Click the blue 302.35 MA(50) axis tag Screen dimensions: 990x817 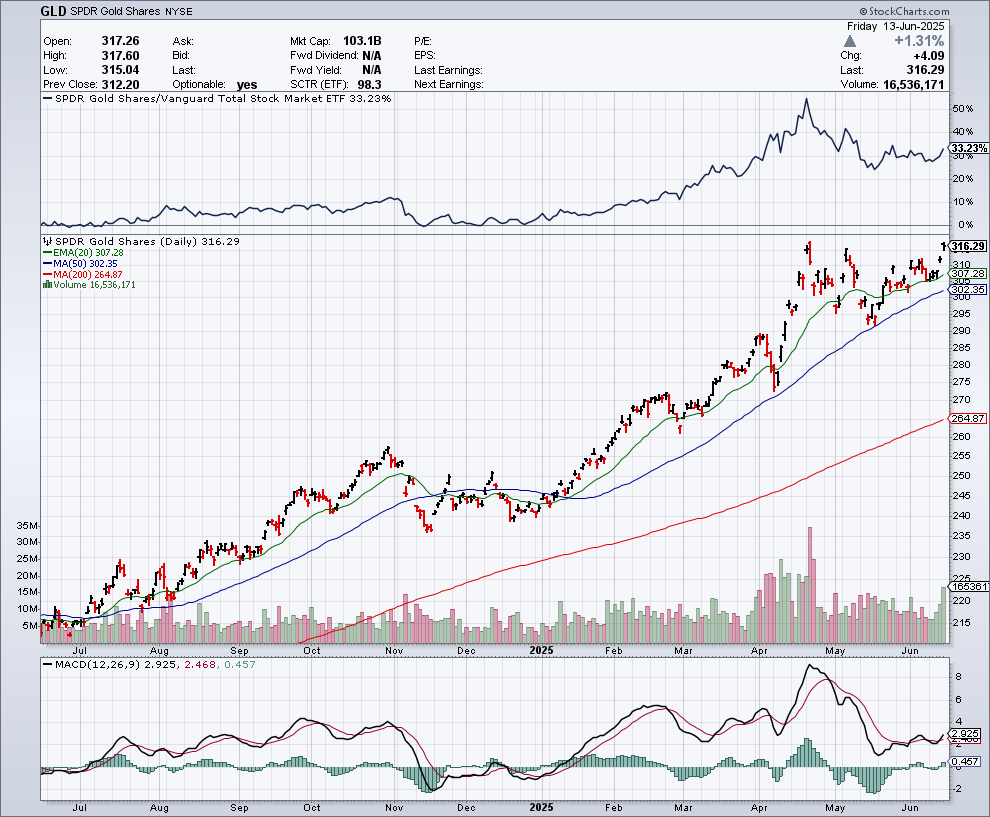coord(969,289)
